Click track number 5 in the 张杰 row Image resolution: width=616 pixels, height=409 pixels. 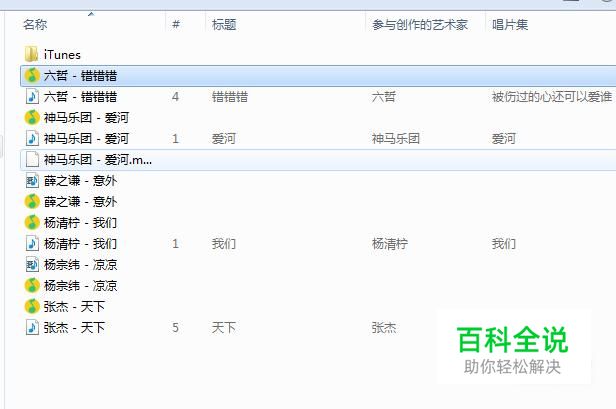pos(176,328)
